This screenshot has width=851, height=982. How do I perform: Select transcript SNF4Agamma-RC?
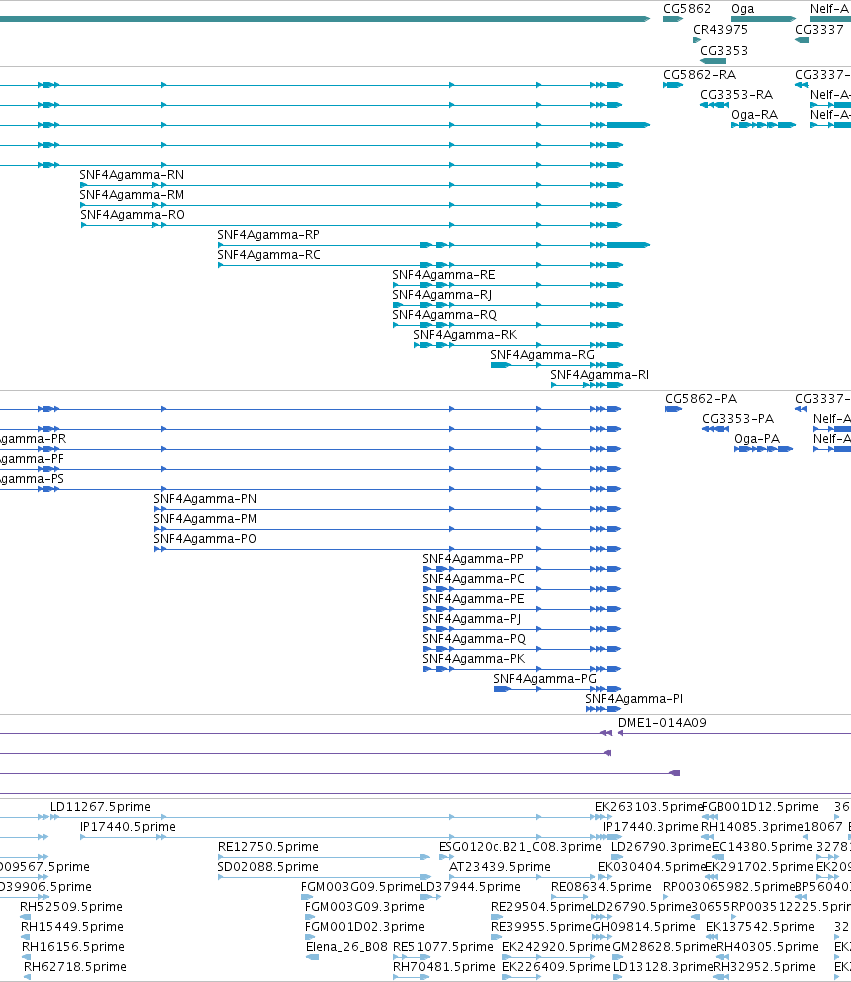(269, 255)
